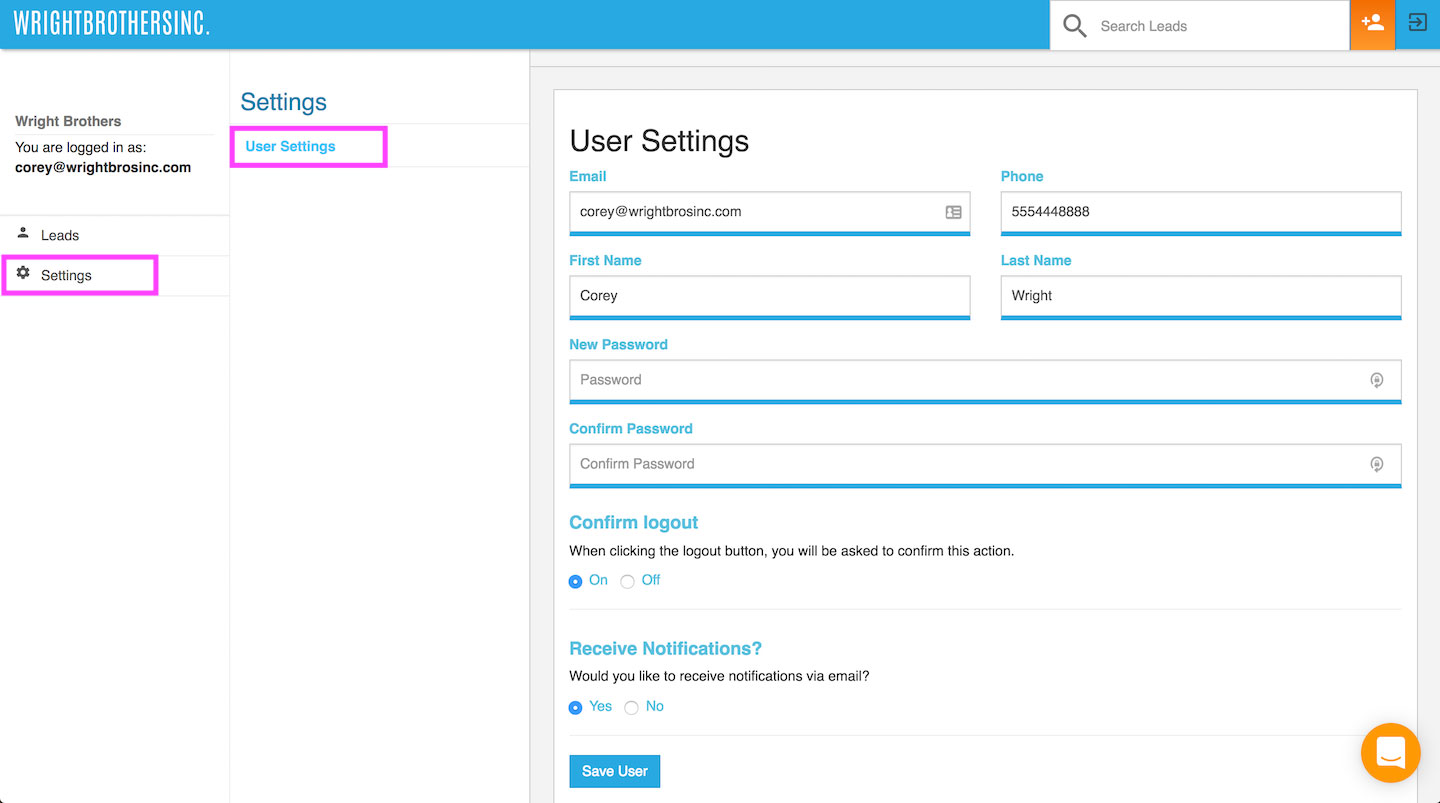Click the User Settings page heading
1440x803 pixels.
coord(659,141)
